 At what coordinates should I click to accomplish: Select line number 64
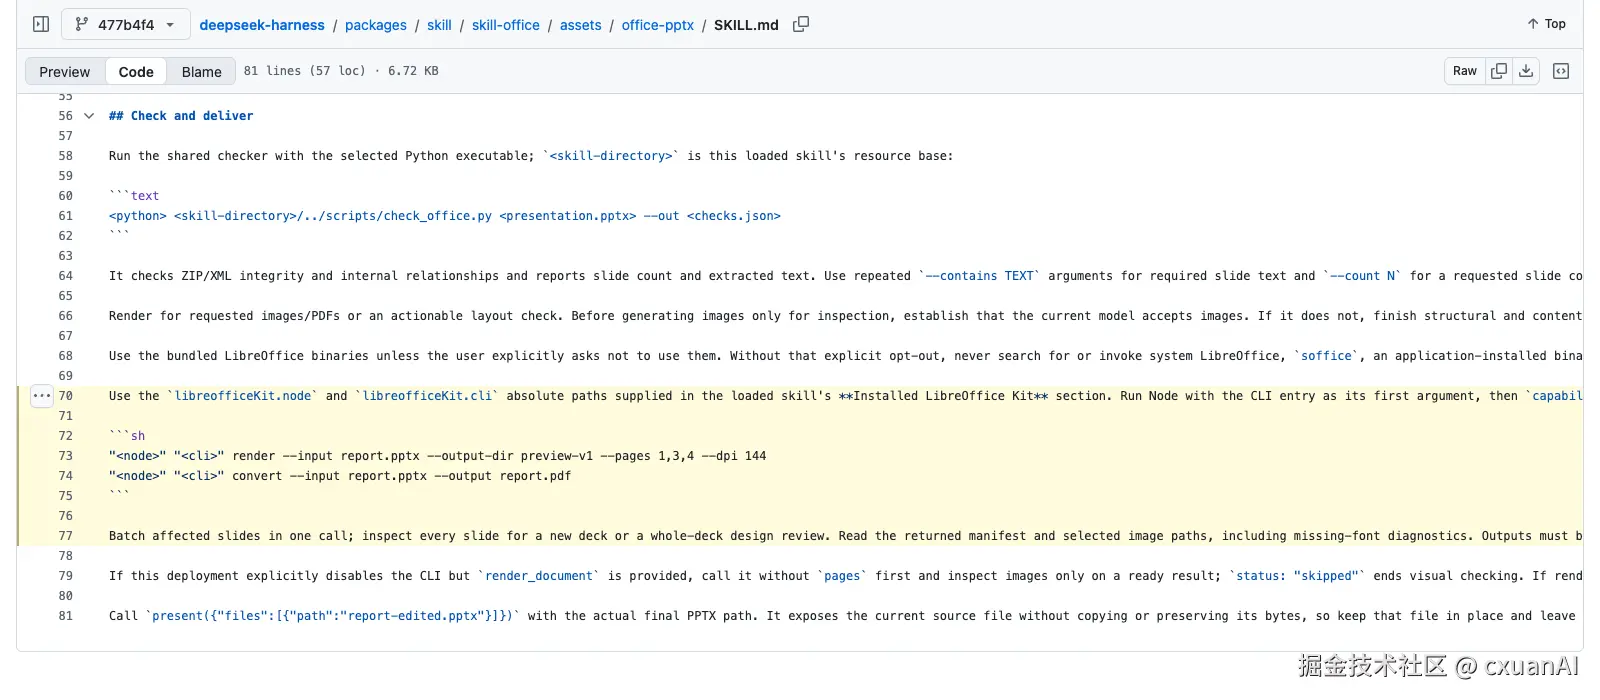tap(66, 276)
